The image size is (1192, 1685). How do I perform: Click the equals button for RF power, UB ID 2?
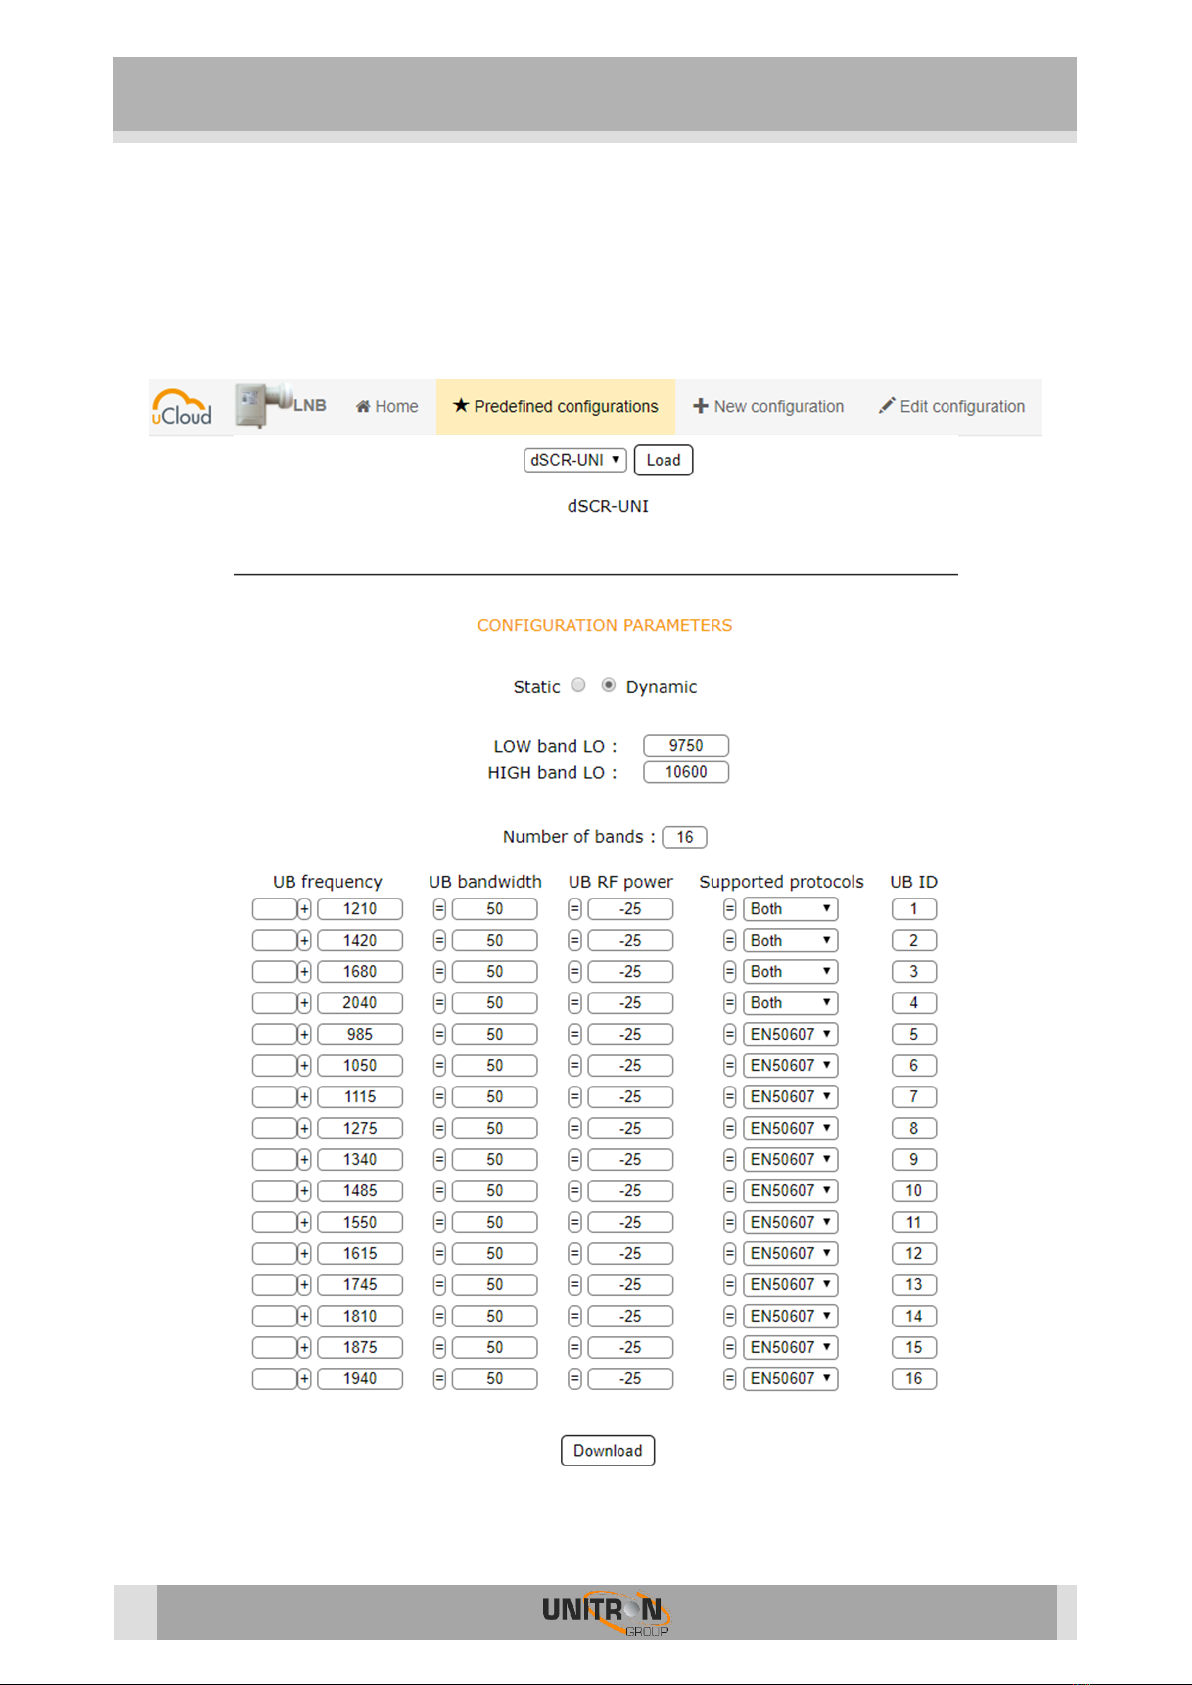pyautogui.click(x=575, y=941)
